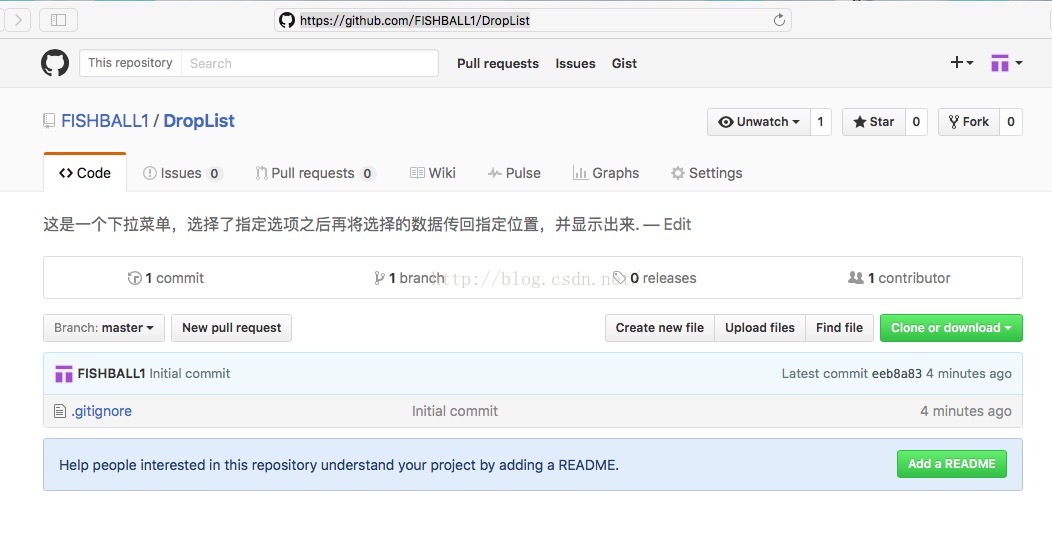The image size is (1052, 537).
Task: View the forks count of 0
Action: (x=1010, y=122)
